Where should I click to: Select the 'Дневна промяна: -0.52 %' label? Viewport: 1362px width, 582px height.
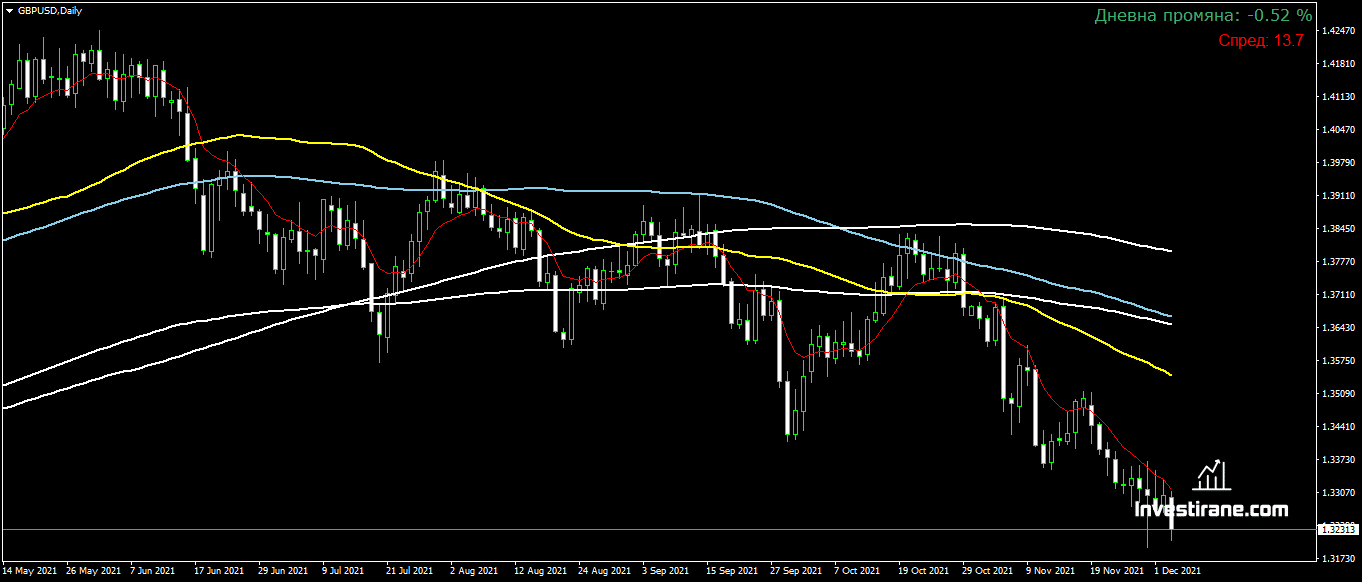1203,15
